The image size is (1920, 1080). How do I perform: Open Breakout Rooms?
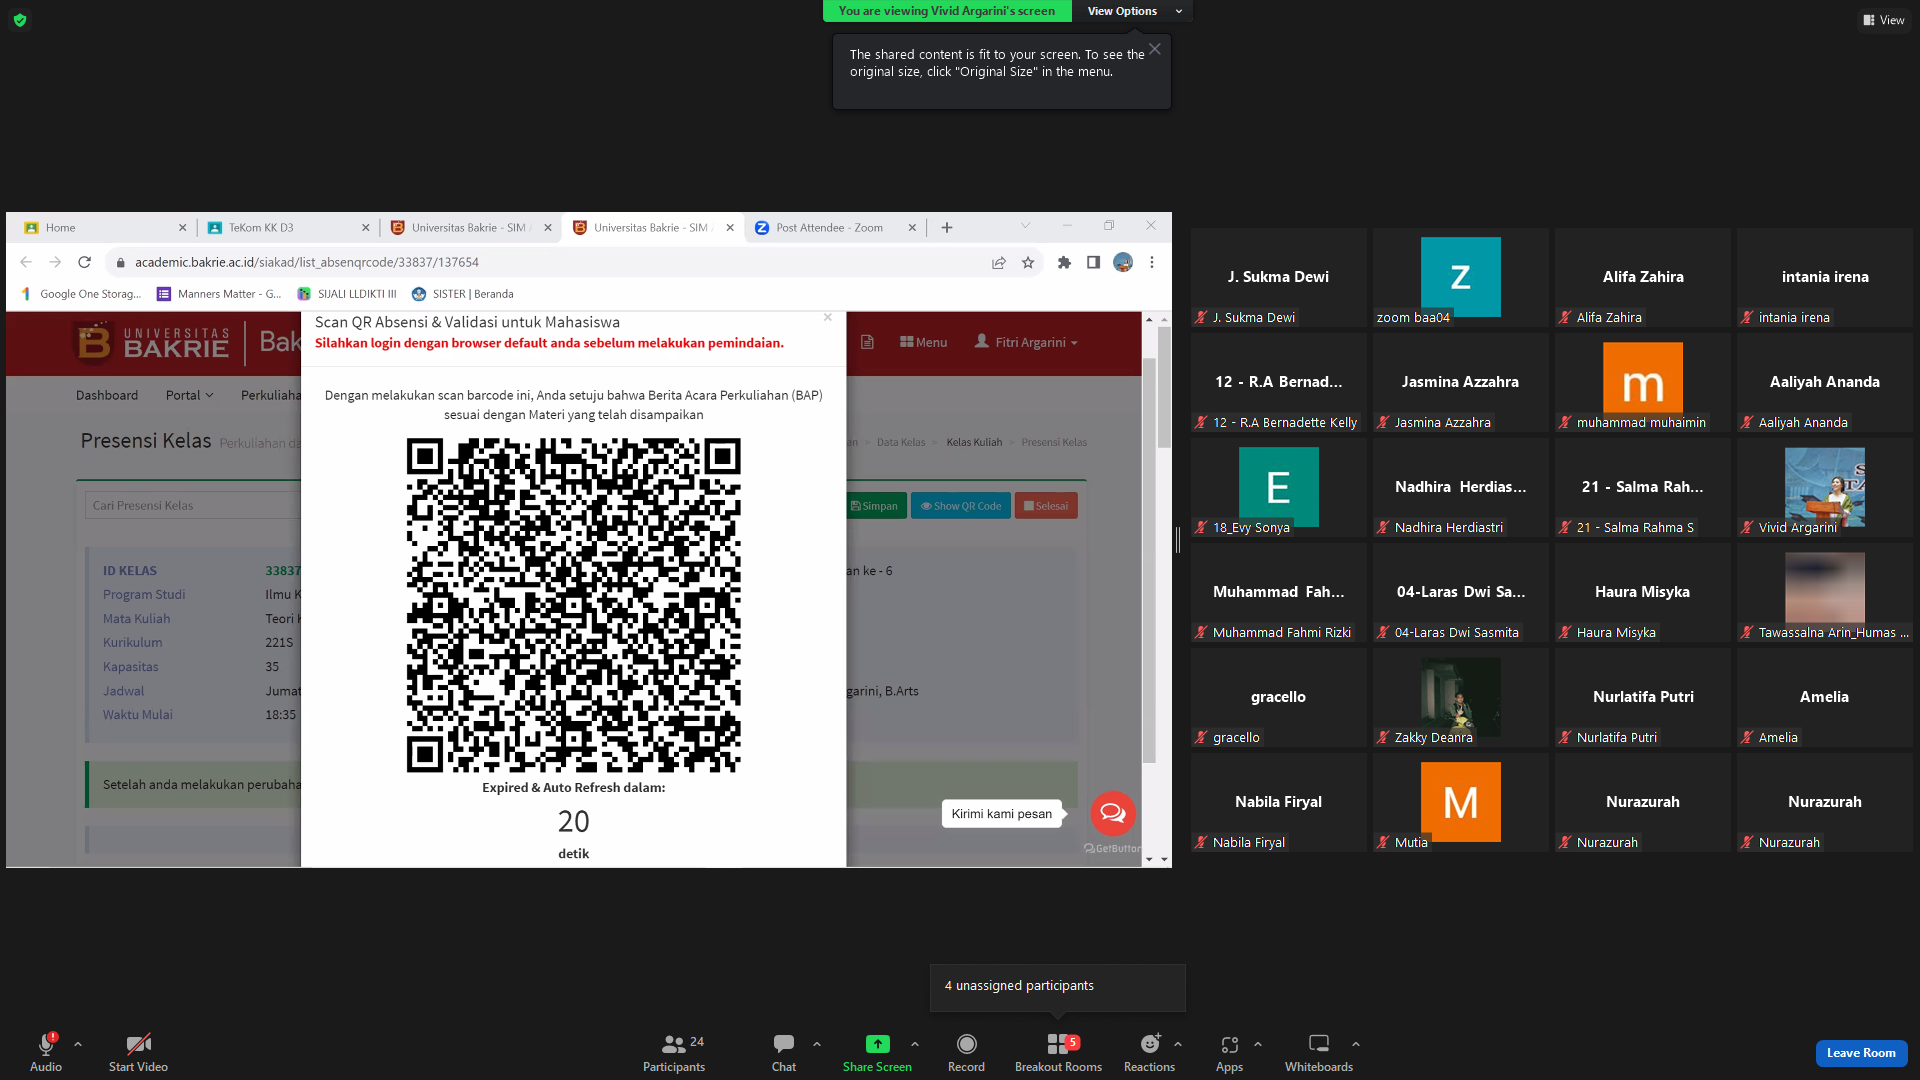point(1058,1052)
